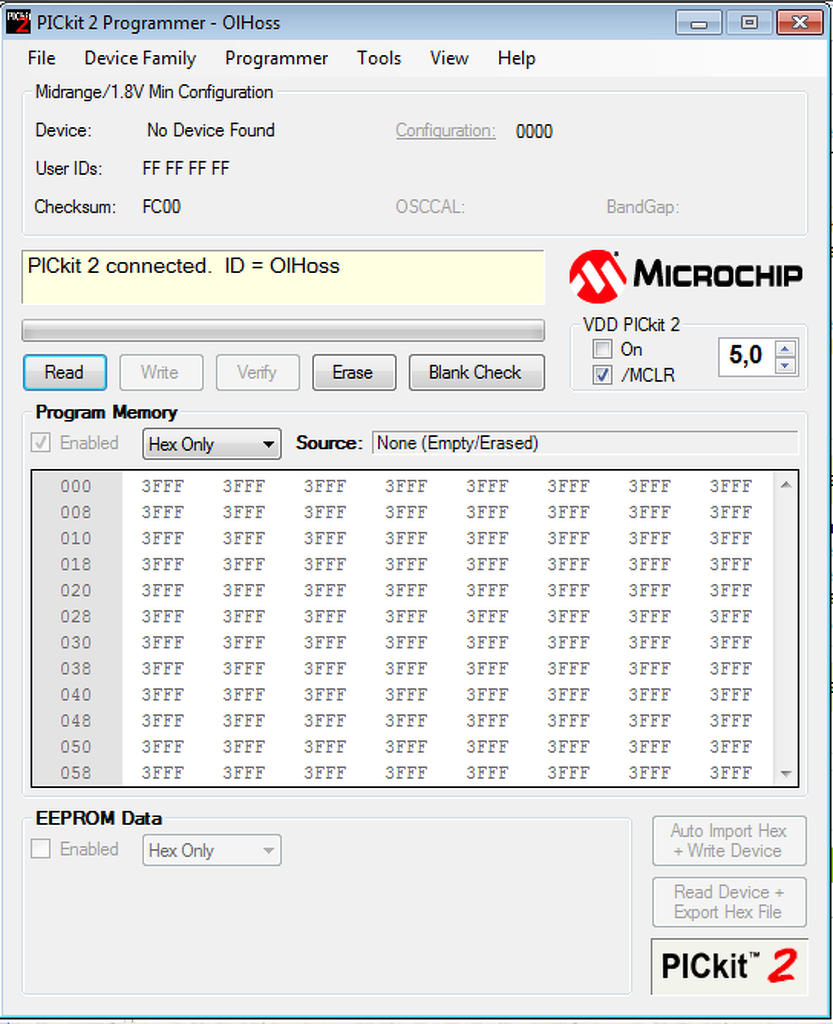Open the Programmer menu
Viewport: 833px width, 1024px height.
[x=277, y=58]
